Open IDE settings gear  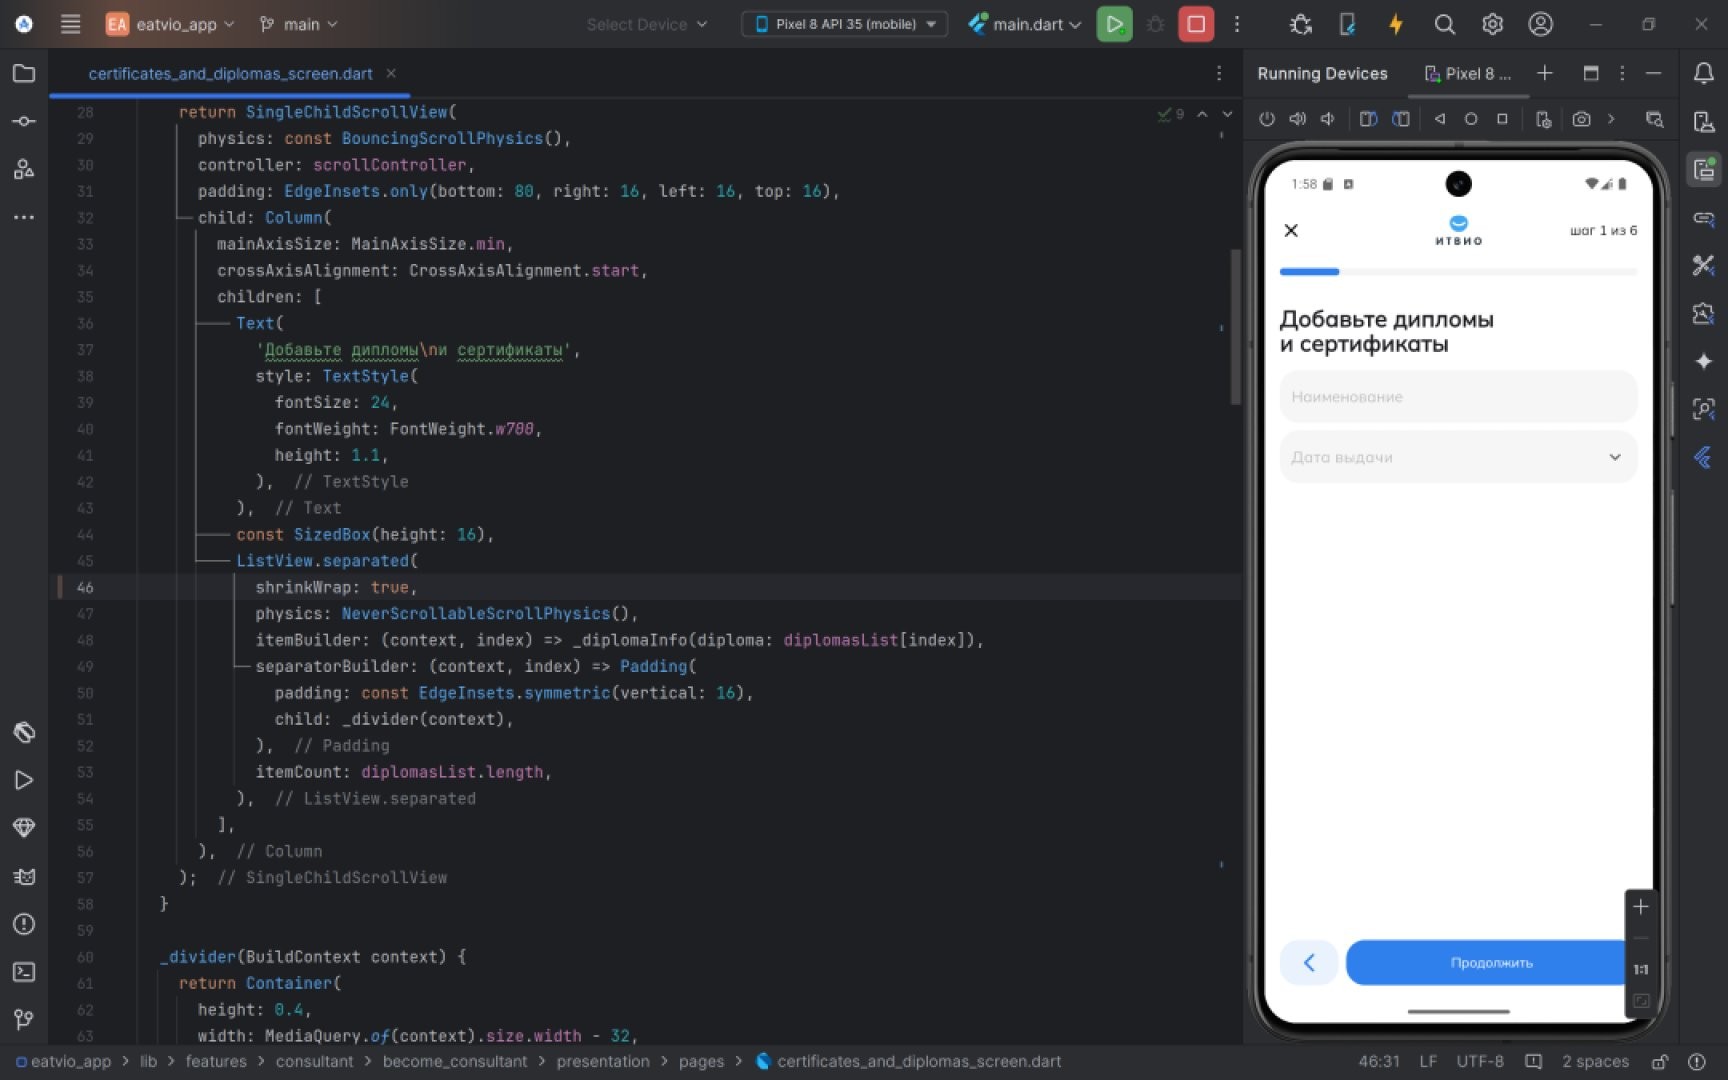[1492, 24]
